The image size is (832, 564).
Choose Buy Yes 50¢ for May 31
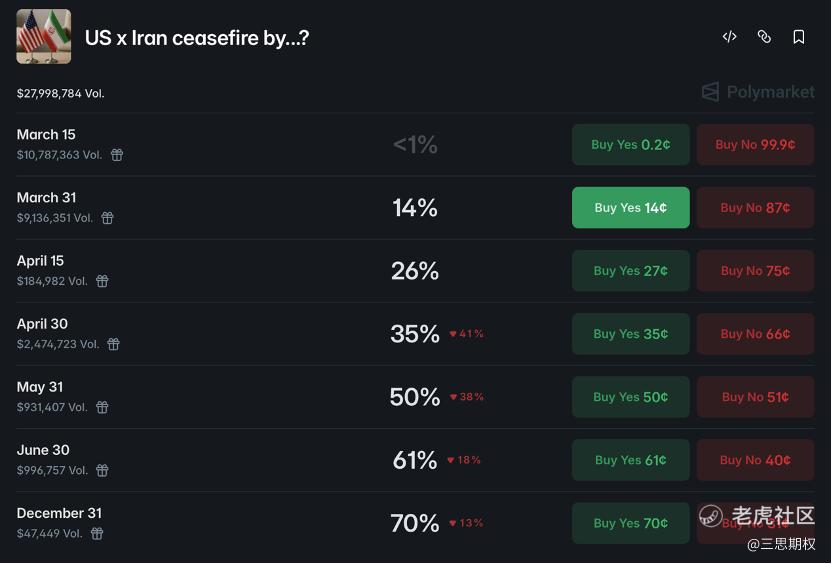(630, 397)
